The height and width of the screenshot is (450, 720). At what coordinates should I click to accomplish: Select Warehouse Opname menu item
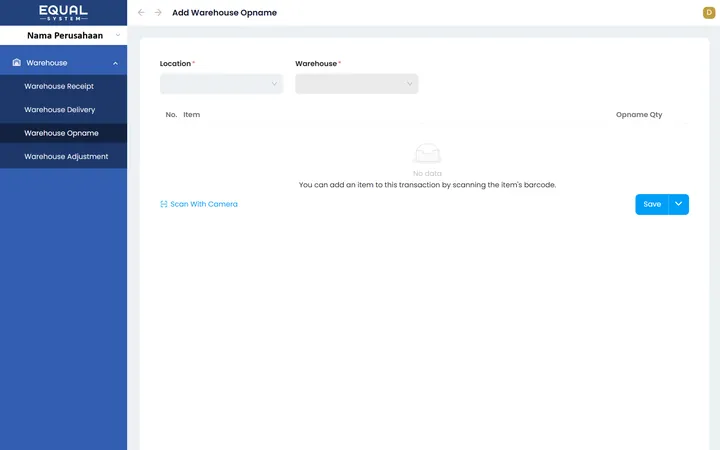click(62, 133)
